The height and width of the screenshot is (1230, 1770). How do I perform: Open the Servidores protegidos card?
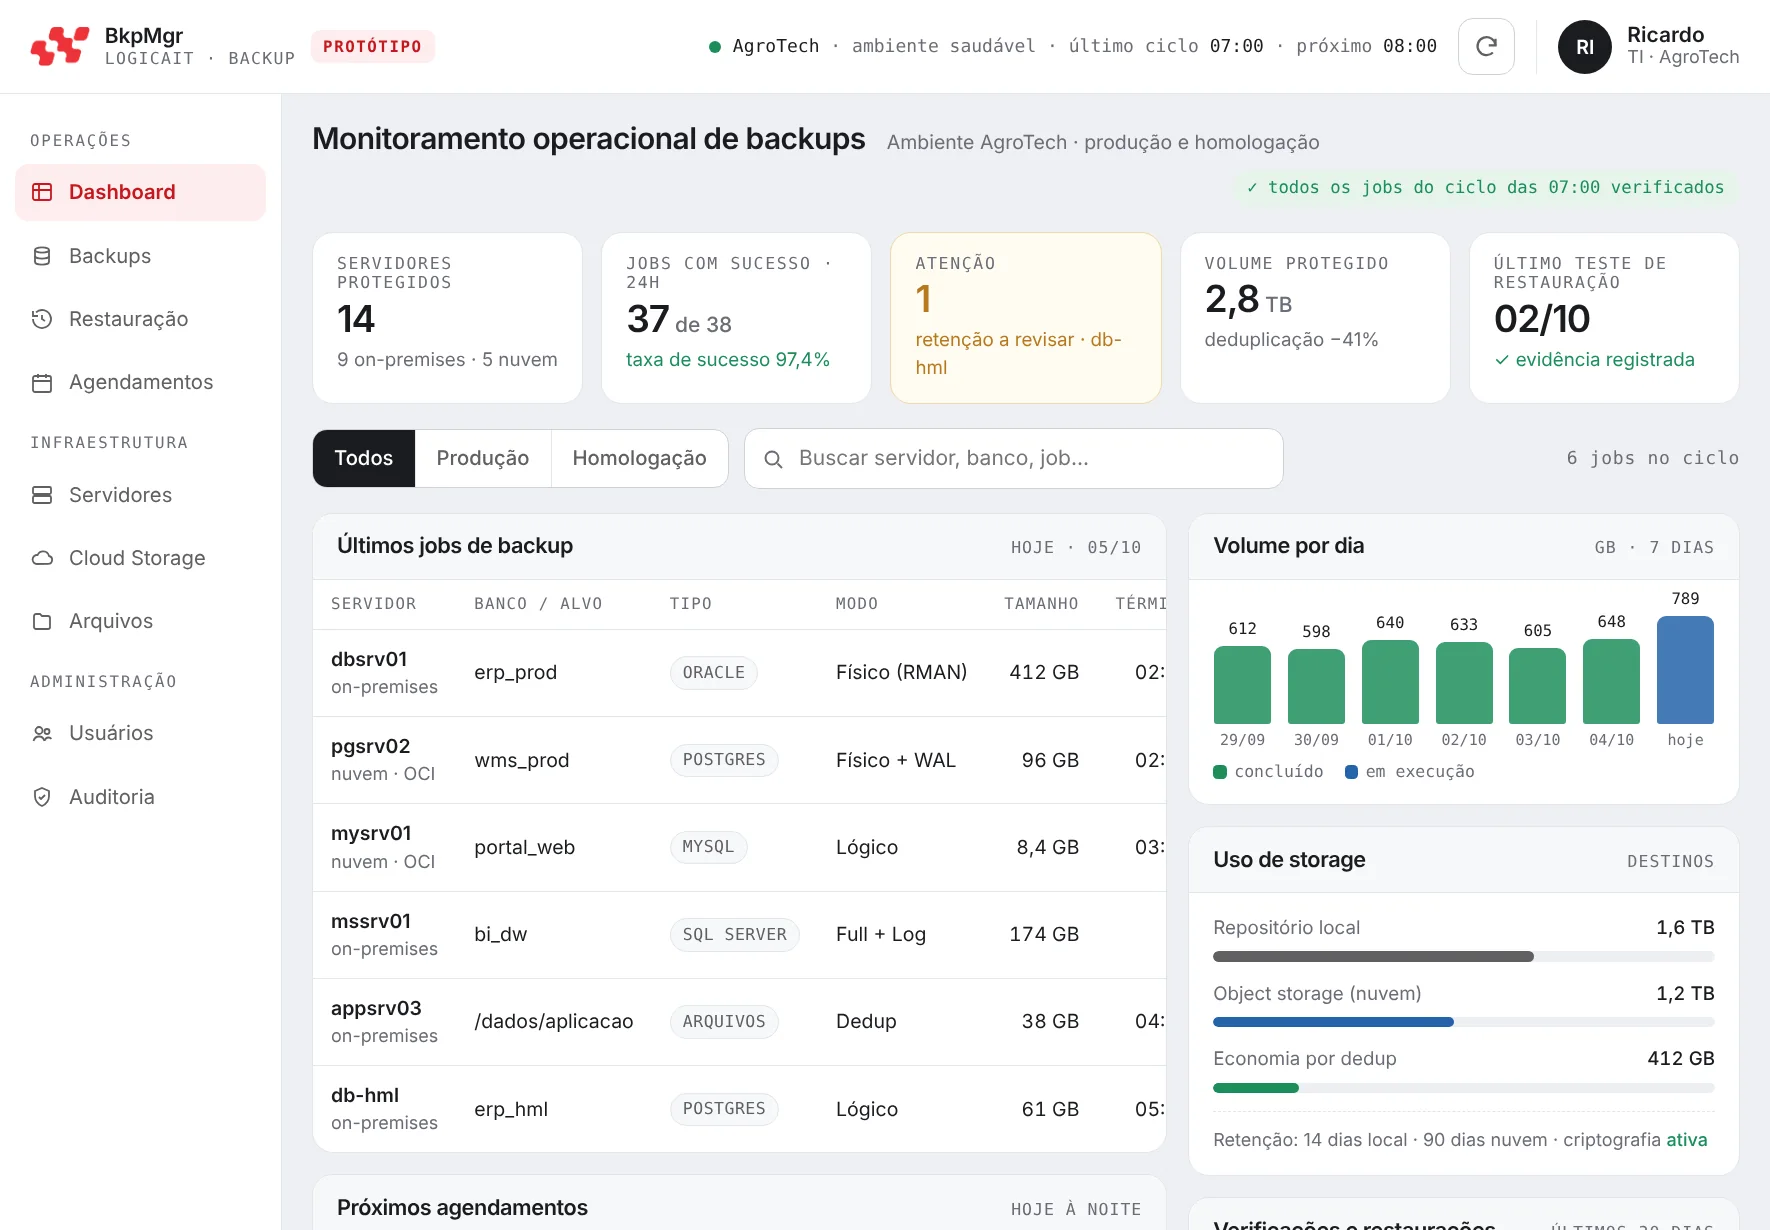(x=447, y=318)
